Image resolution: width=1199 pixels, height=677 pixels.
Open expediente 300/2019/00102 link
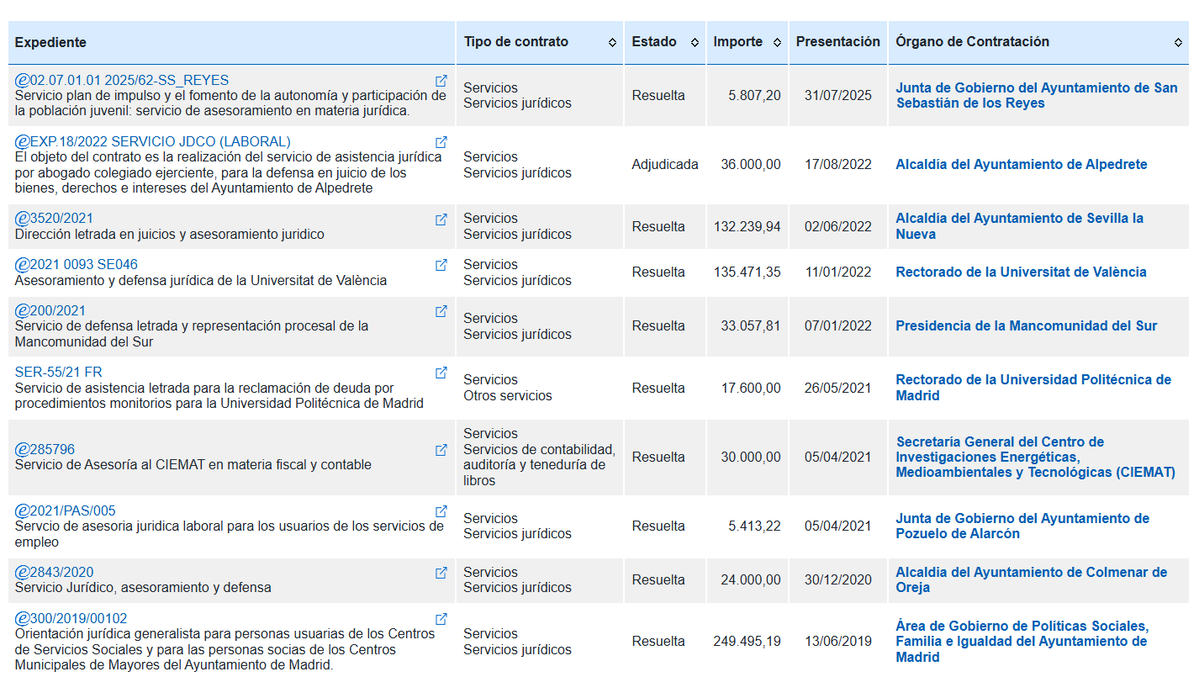pyautogui.click(x=70, y=618)
